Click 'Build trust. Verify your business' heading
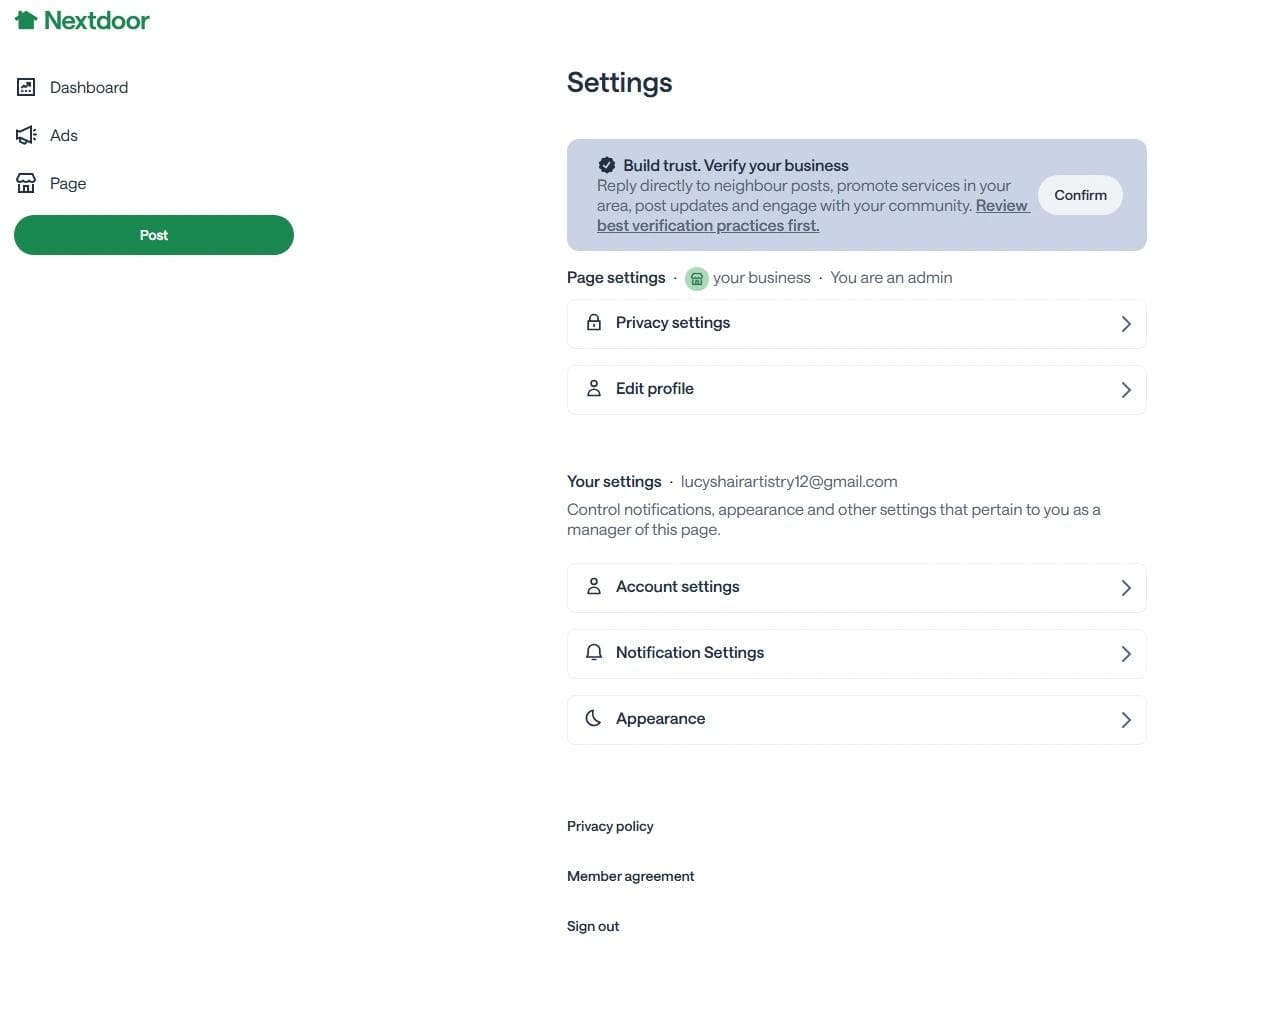This screenshot has width=1283, height=1017. pos(736,165)
